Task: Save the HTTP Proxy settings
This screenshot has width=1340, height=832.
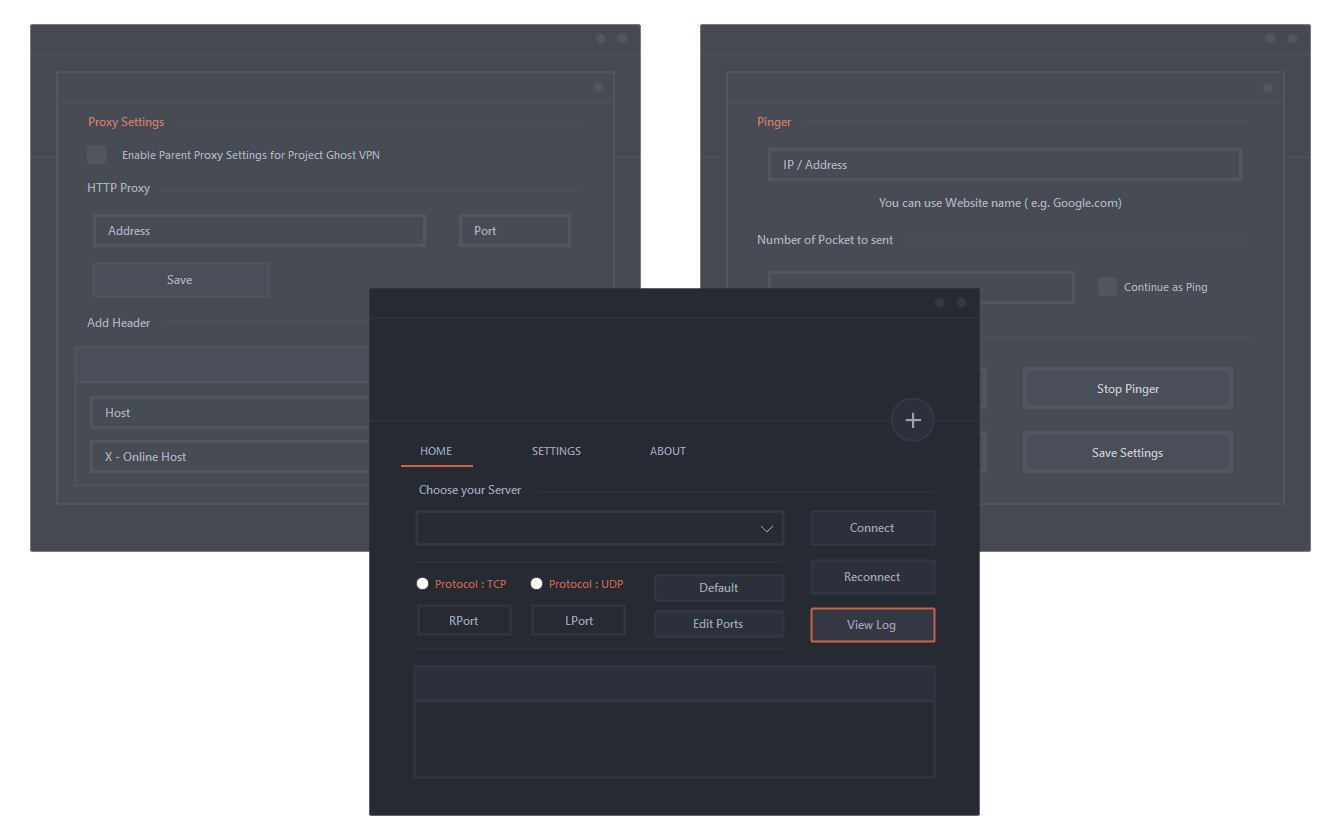Action: point(180,280)
